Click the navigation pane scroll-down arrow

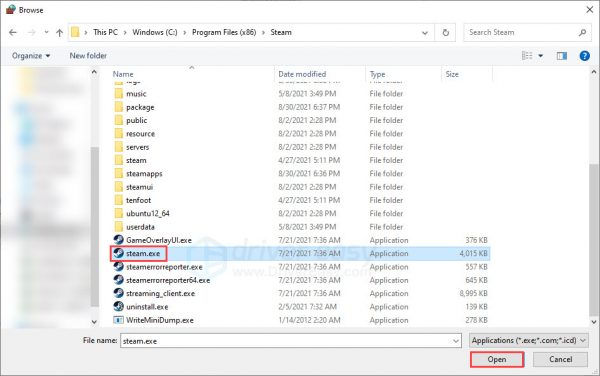(94, 322)
